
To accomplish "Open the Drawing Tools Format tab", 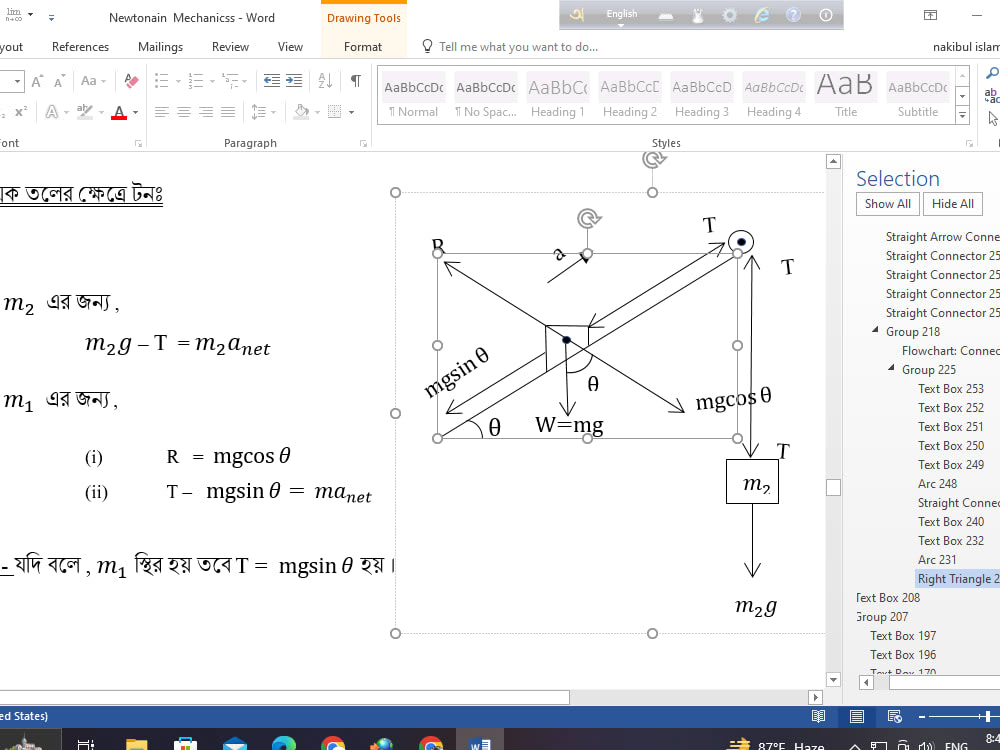I will coord(363,46).
